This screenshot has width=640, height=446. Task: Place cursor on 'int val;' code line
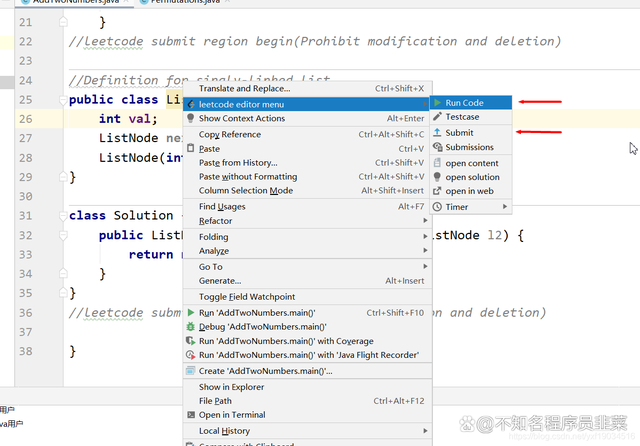[128, 119]
